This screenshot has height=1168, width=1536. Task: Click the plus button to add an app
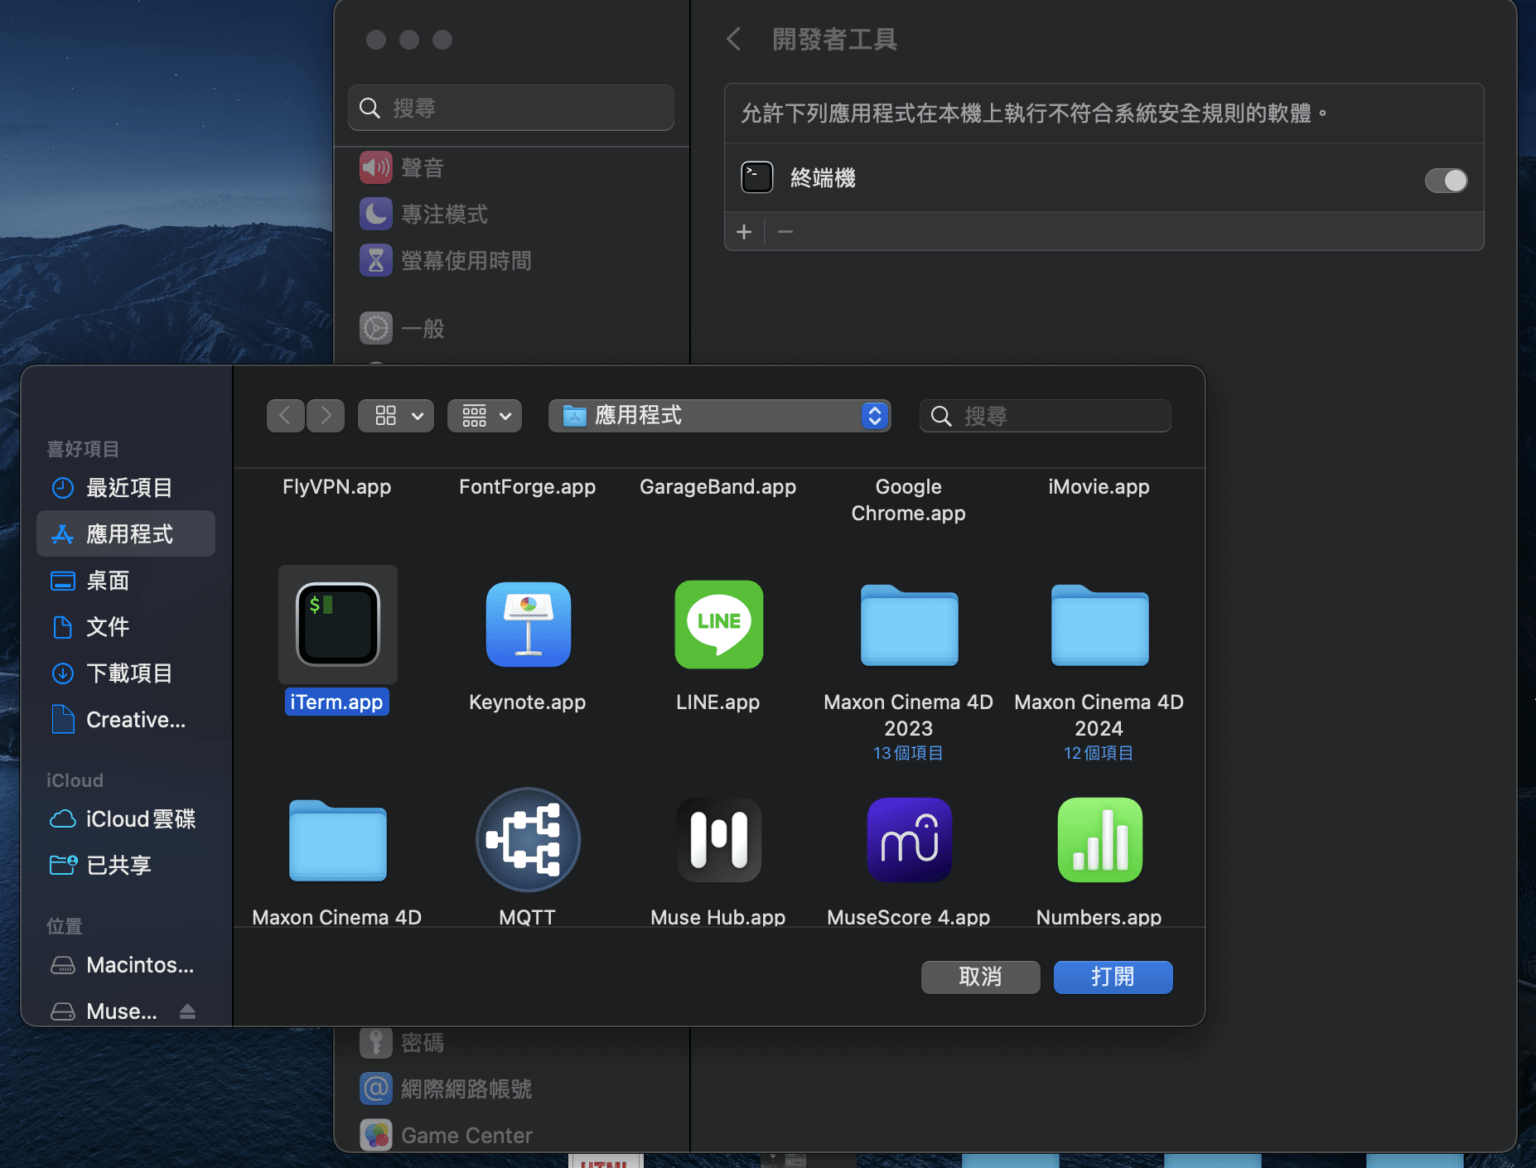click(x=744, y=232)
